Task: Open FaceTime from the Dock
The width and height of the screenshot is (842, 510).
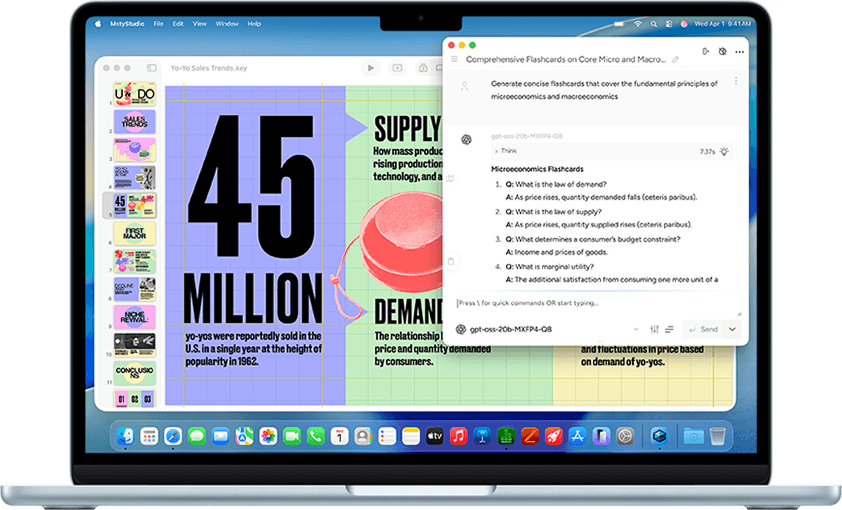Action: [x=292, y=436]
